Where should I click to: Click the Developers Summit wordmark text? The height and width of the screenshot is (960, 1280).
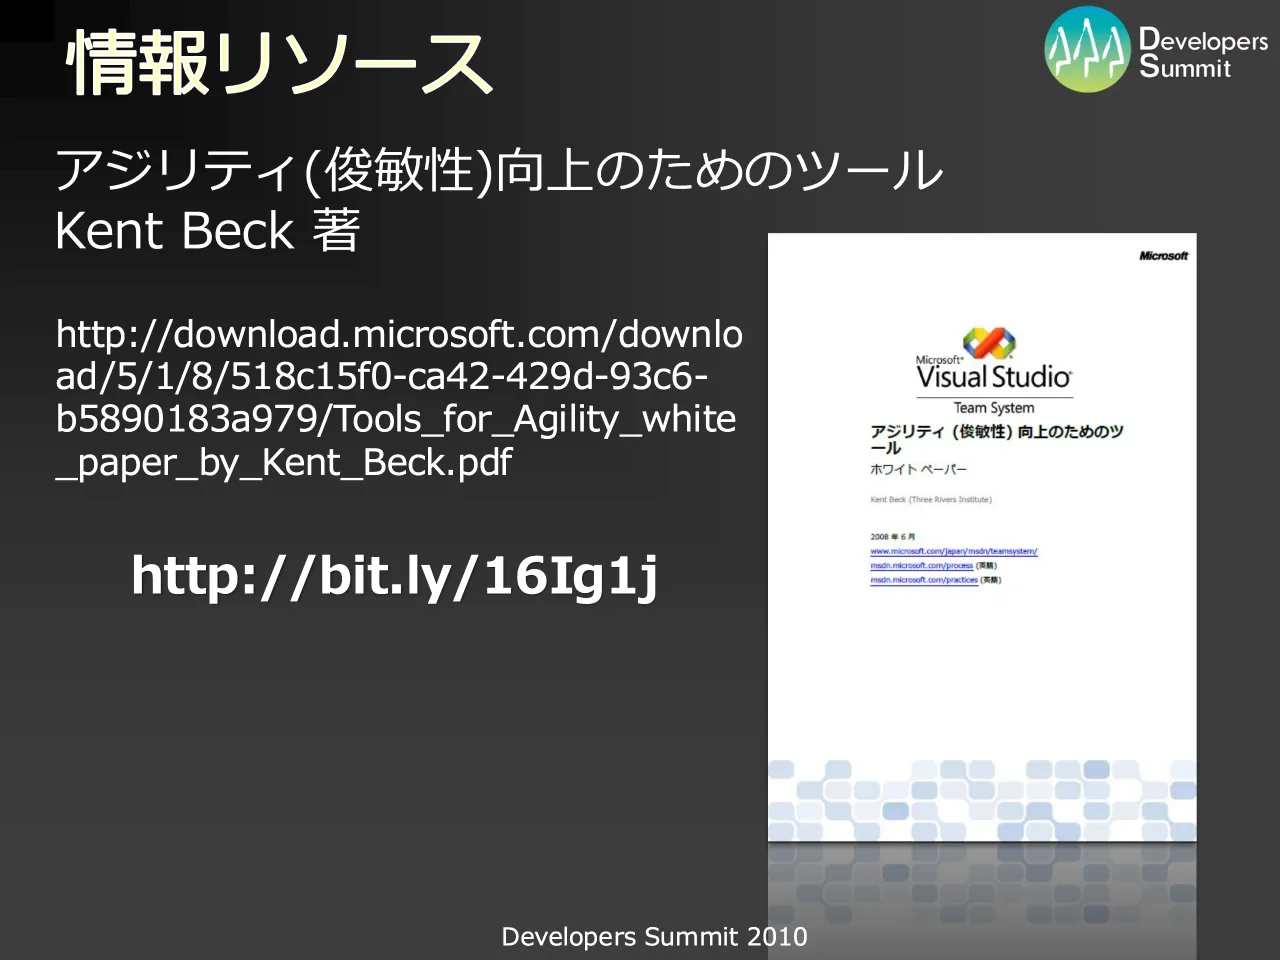pos(1203,54)
